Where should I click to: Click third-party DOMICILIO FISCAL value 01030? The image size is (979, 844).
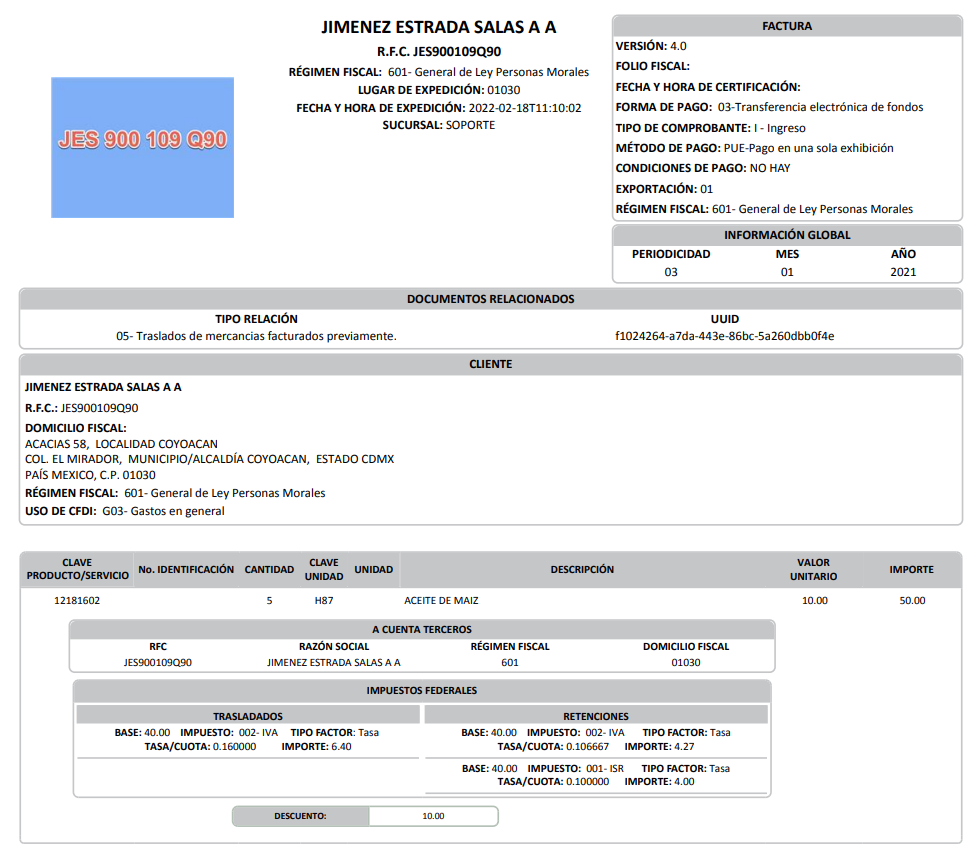(x=686, y=662)
